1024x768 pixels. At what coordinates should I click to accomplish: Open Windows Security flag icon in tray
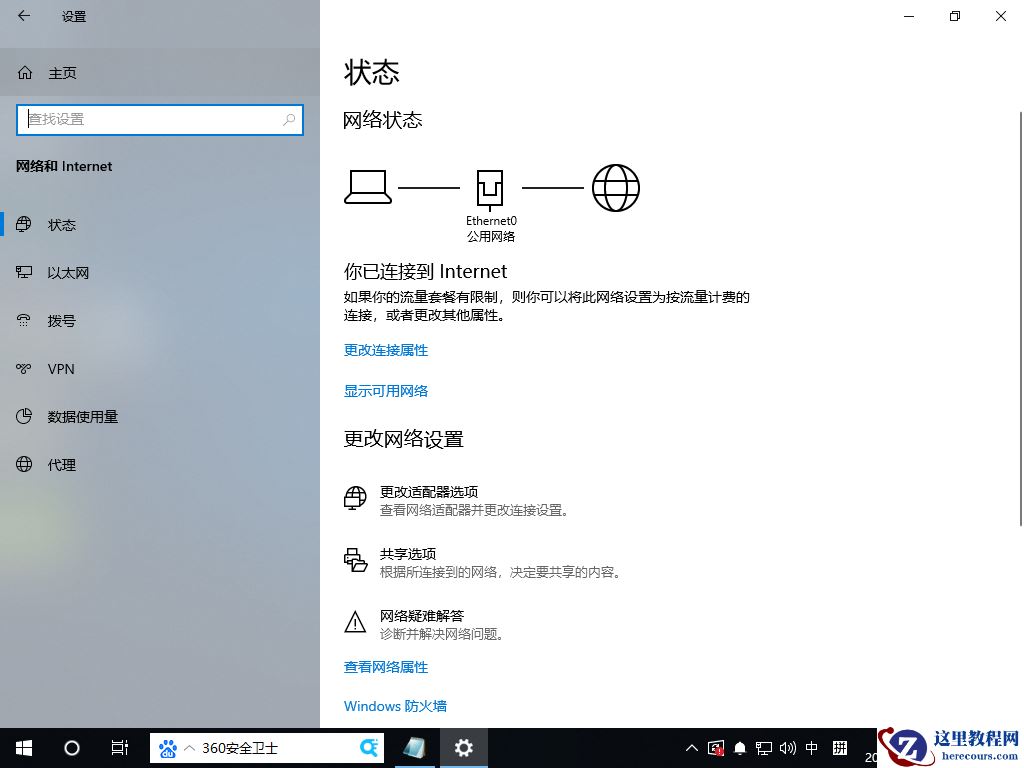pos(716,748)
